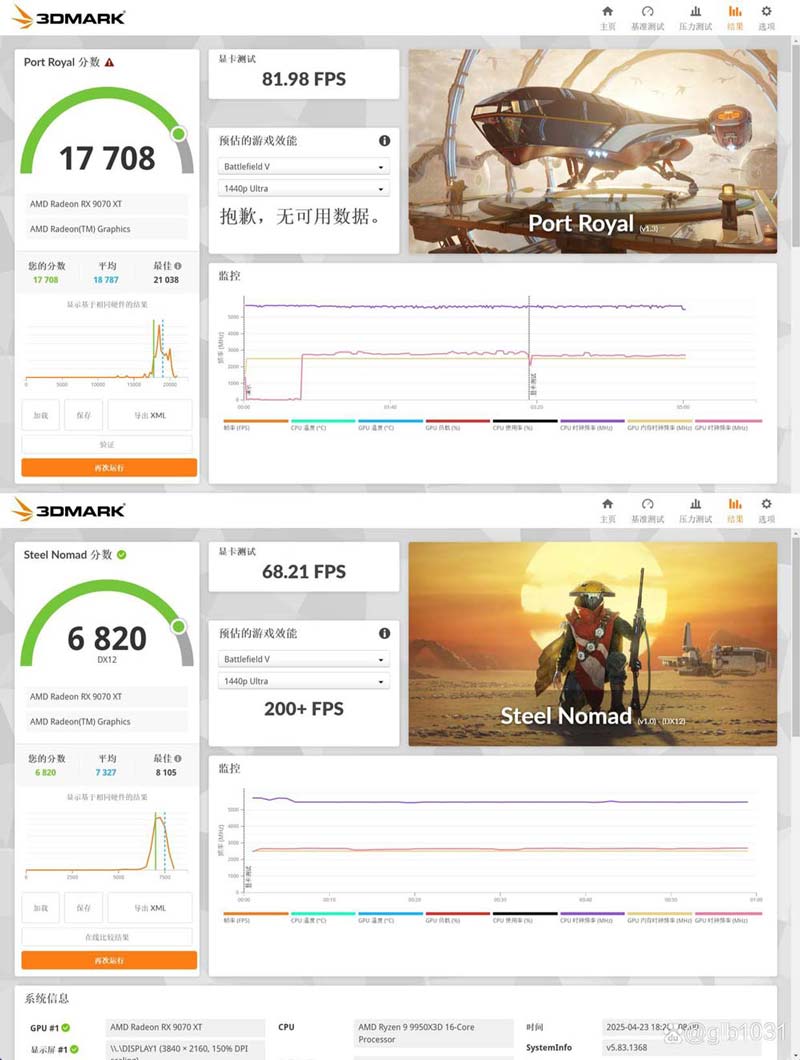Select 结果 tab label in Steel Nomad window
This screenshot has width=800, height=1060.
(735, 519)
